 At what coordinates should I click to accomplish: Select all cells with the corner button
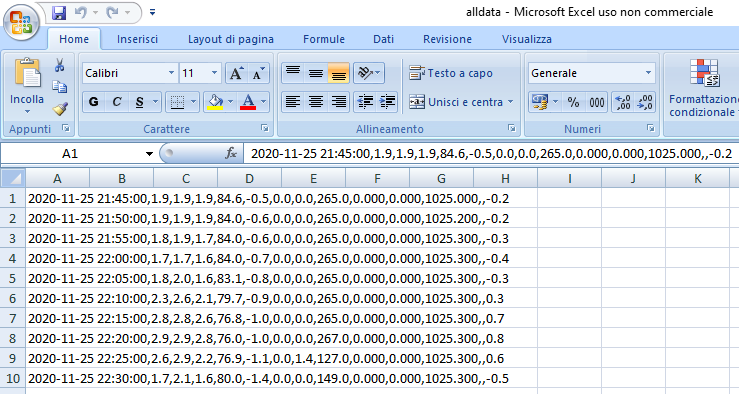13,179
